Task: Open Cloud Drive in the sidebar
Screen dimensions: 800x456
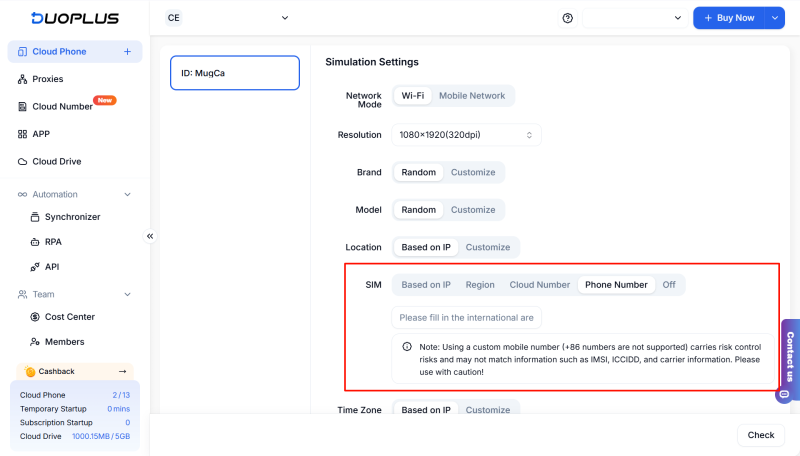Action: 56,161
